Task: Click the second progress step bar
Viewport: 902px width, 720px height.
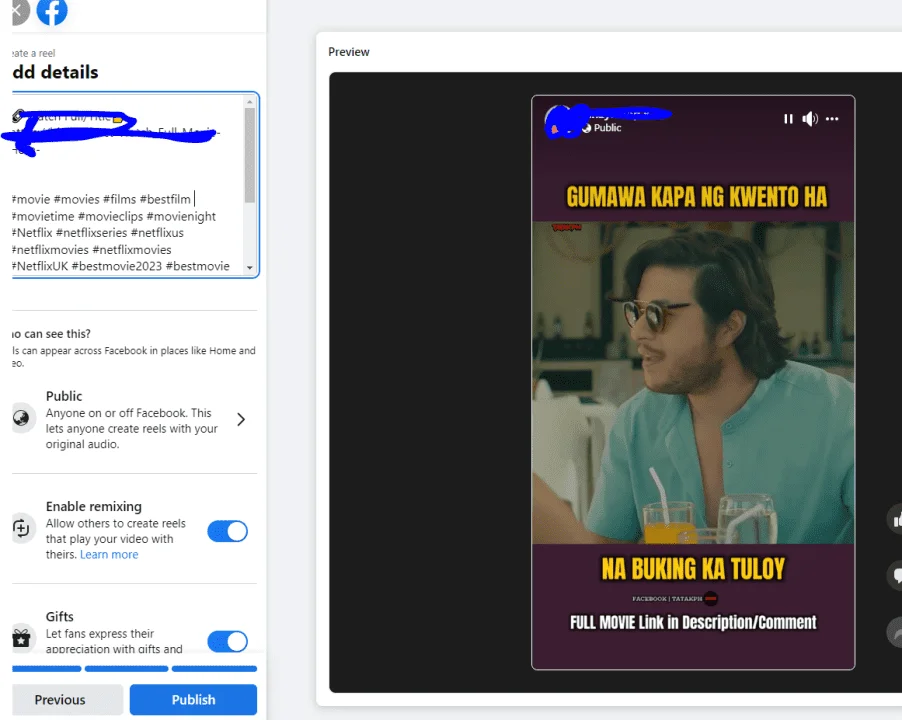Action: click(x=127, y=669)
